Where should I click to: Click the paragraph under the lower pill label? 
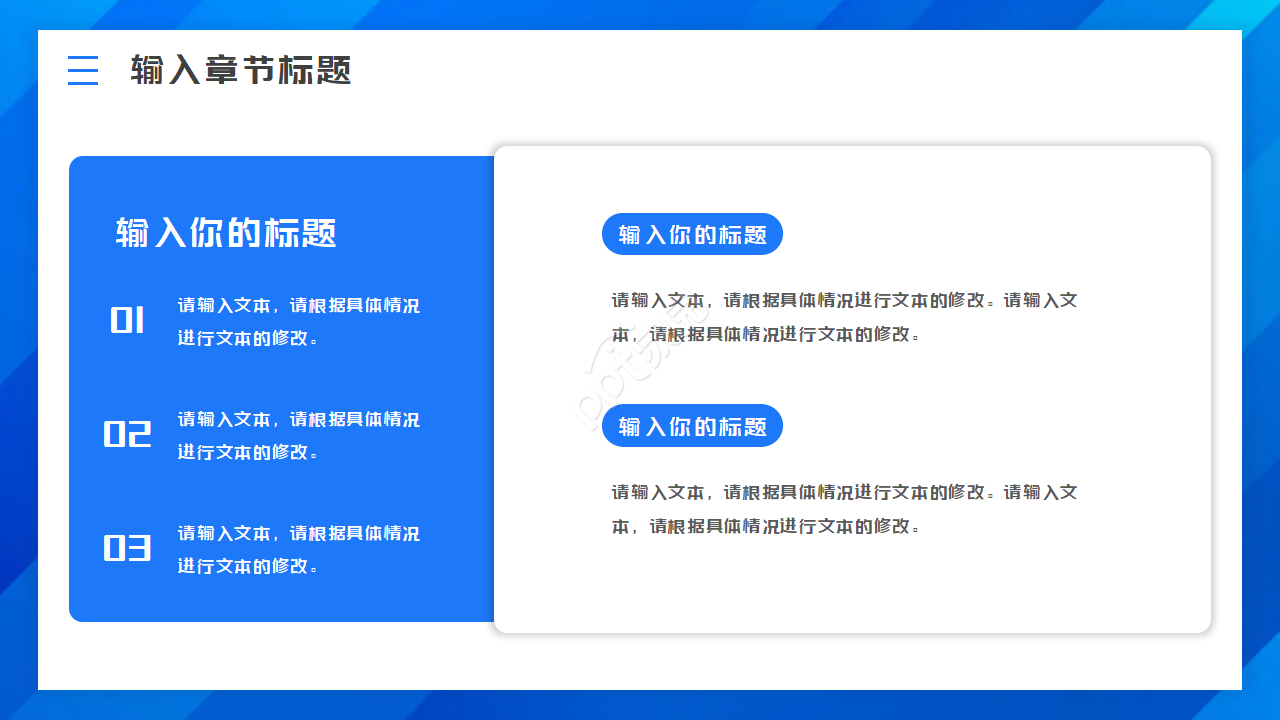click(x=843, y=508)
